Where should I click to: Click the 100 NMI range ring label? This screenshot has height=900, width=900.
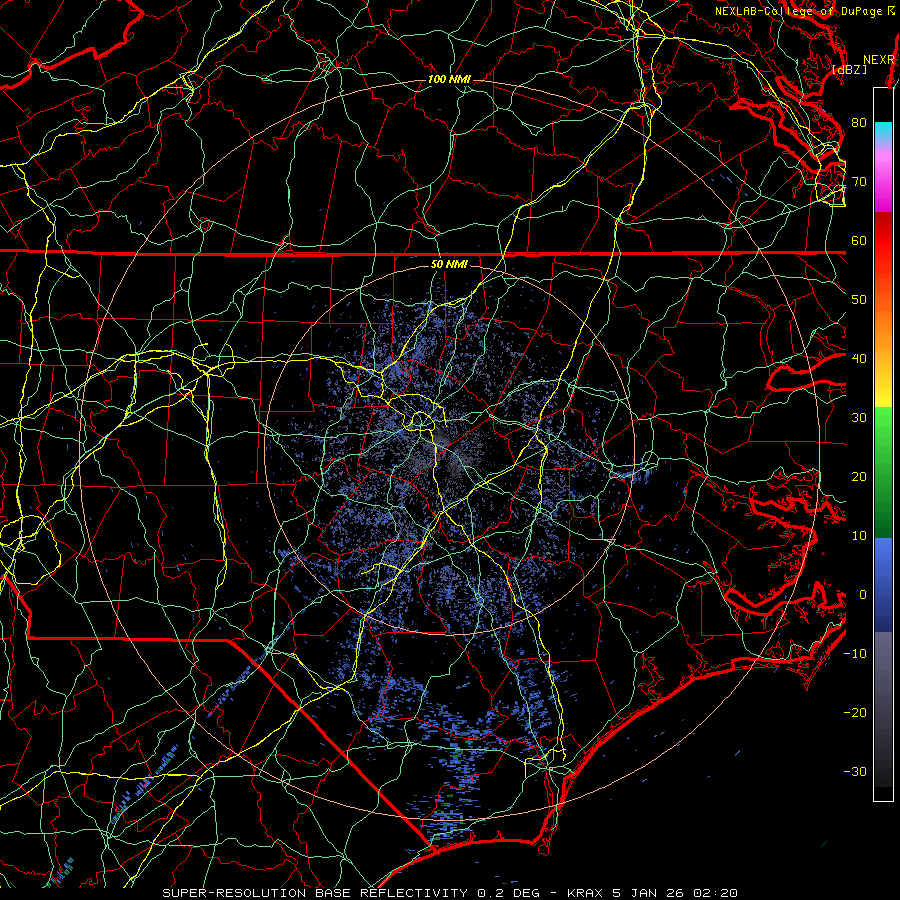(449, 79)
